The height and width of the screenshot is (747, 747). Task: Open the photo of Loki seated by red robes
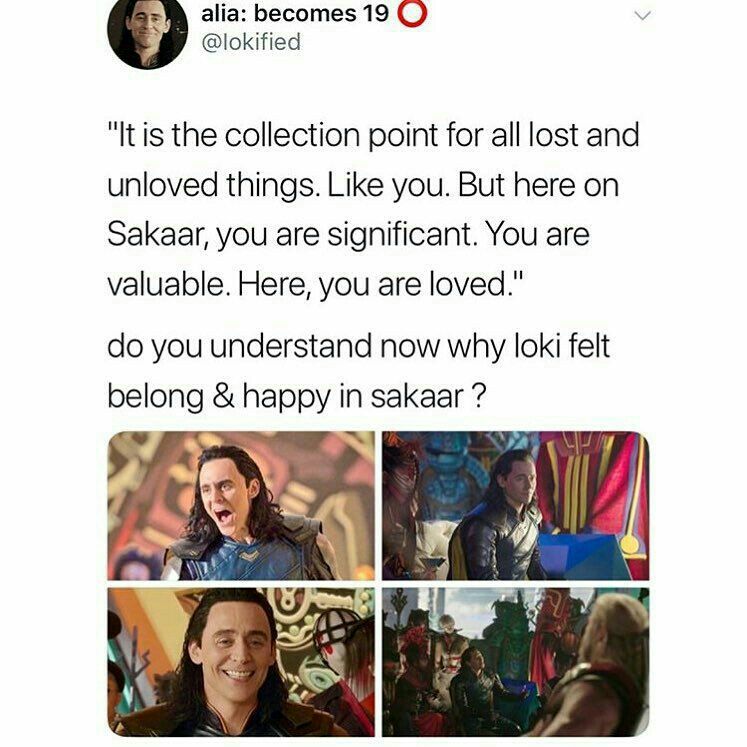point(515,505)
